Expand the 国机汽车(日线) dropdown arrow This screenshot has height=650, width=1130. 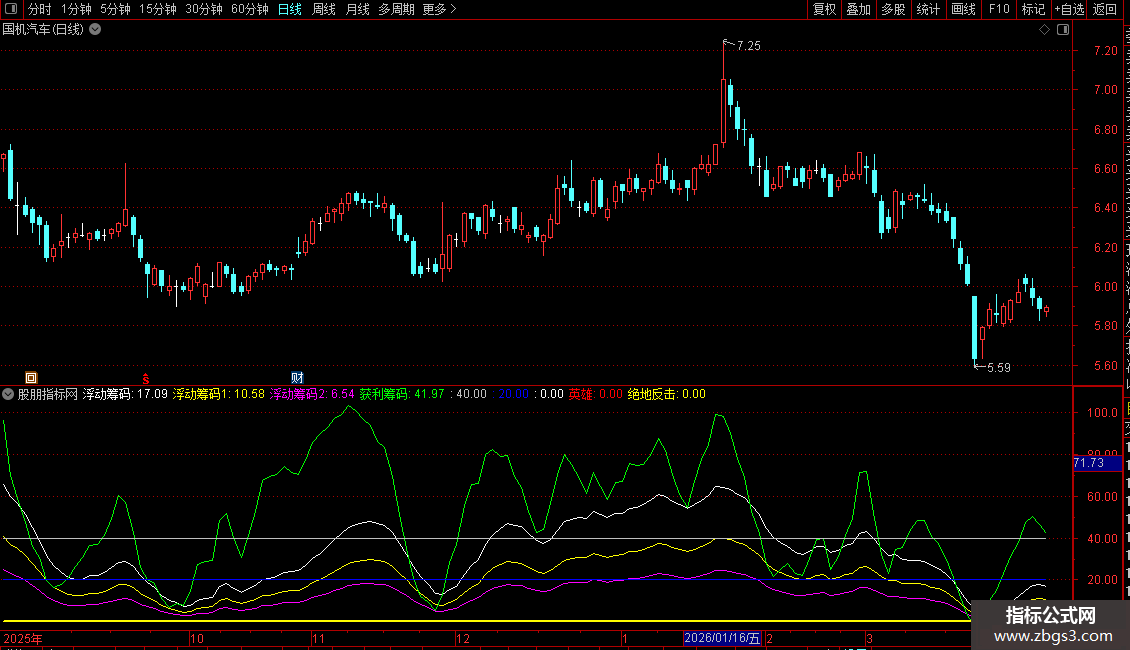[95, 30]
